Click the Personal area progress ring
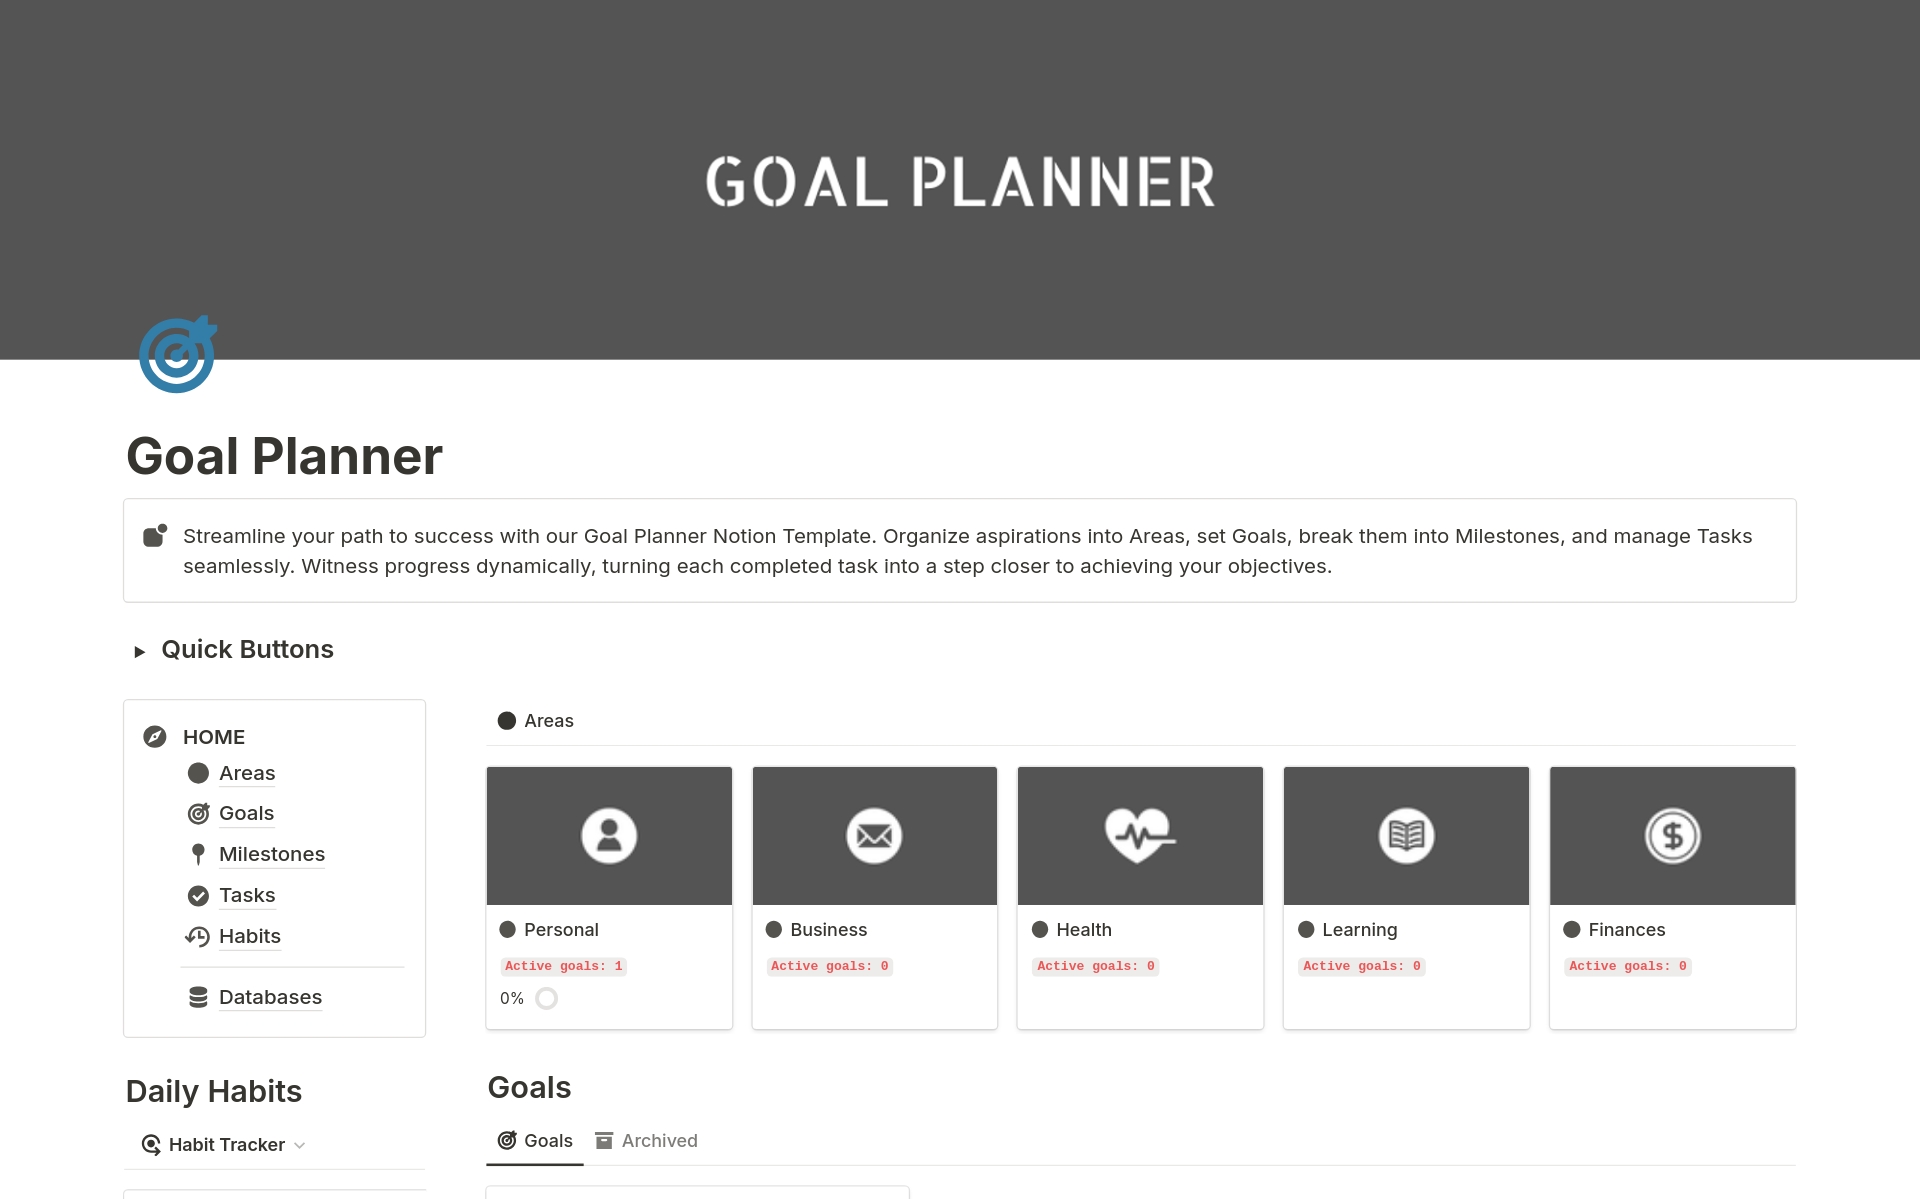 546,998
